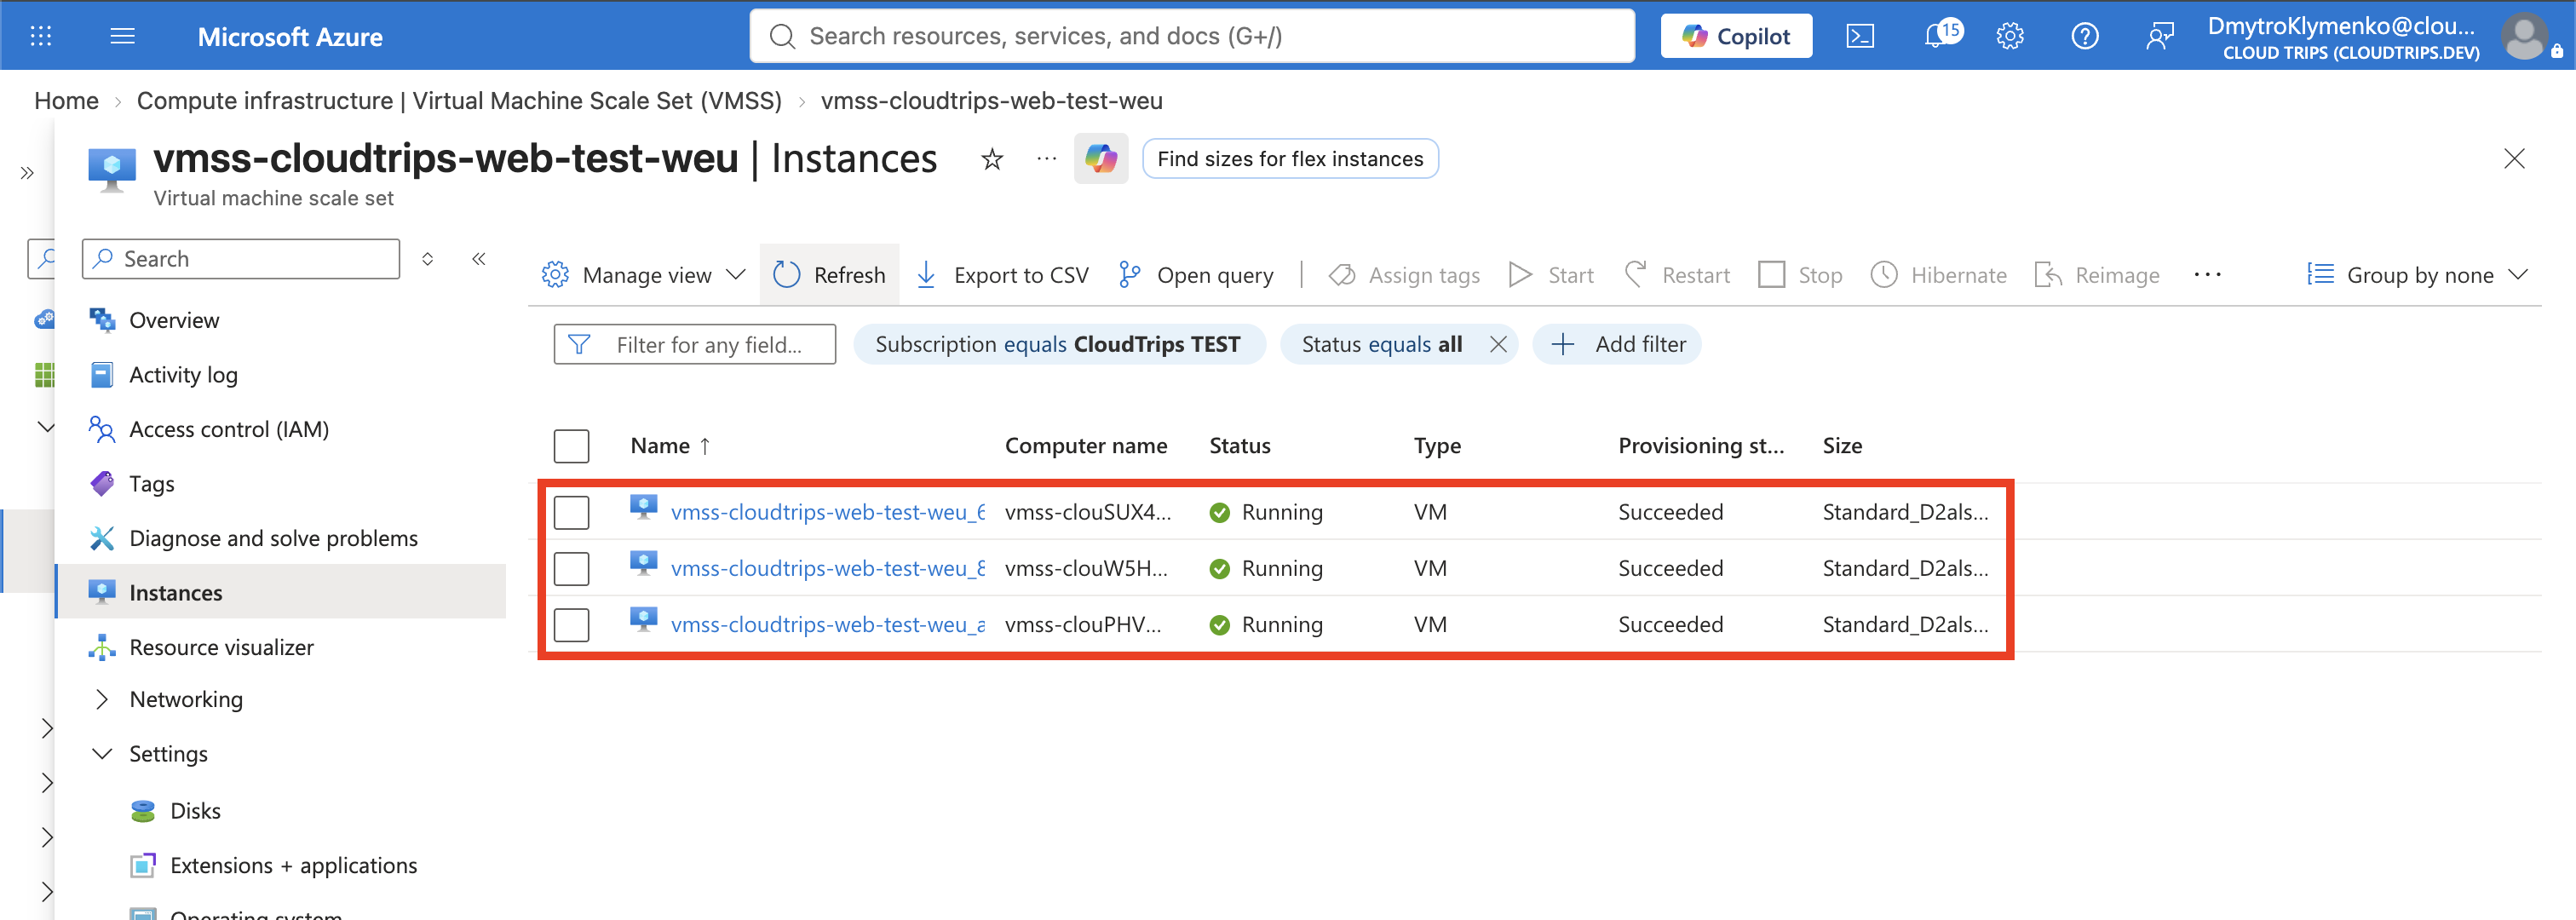The height and width of the screenshot is (920, 2576).
Task: Click the Restart toolbar button
Action: (1677, 275)
